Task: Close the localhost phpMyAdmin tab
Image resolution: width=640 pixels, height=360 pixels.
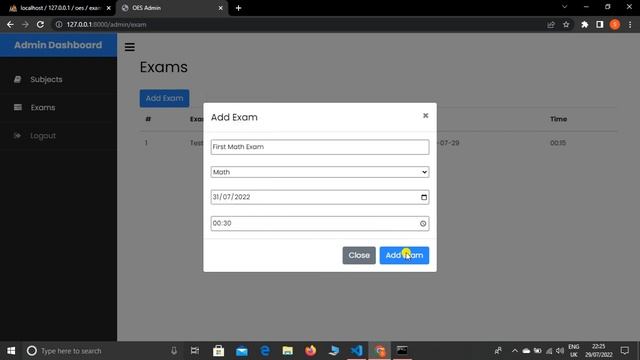Action: tap(109, 8)
